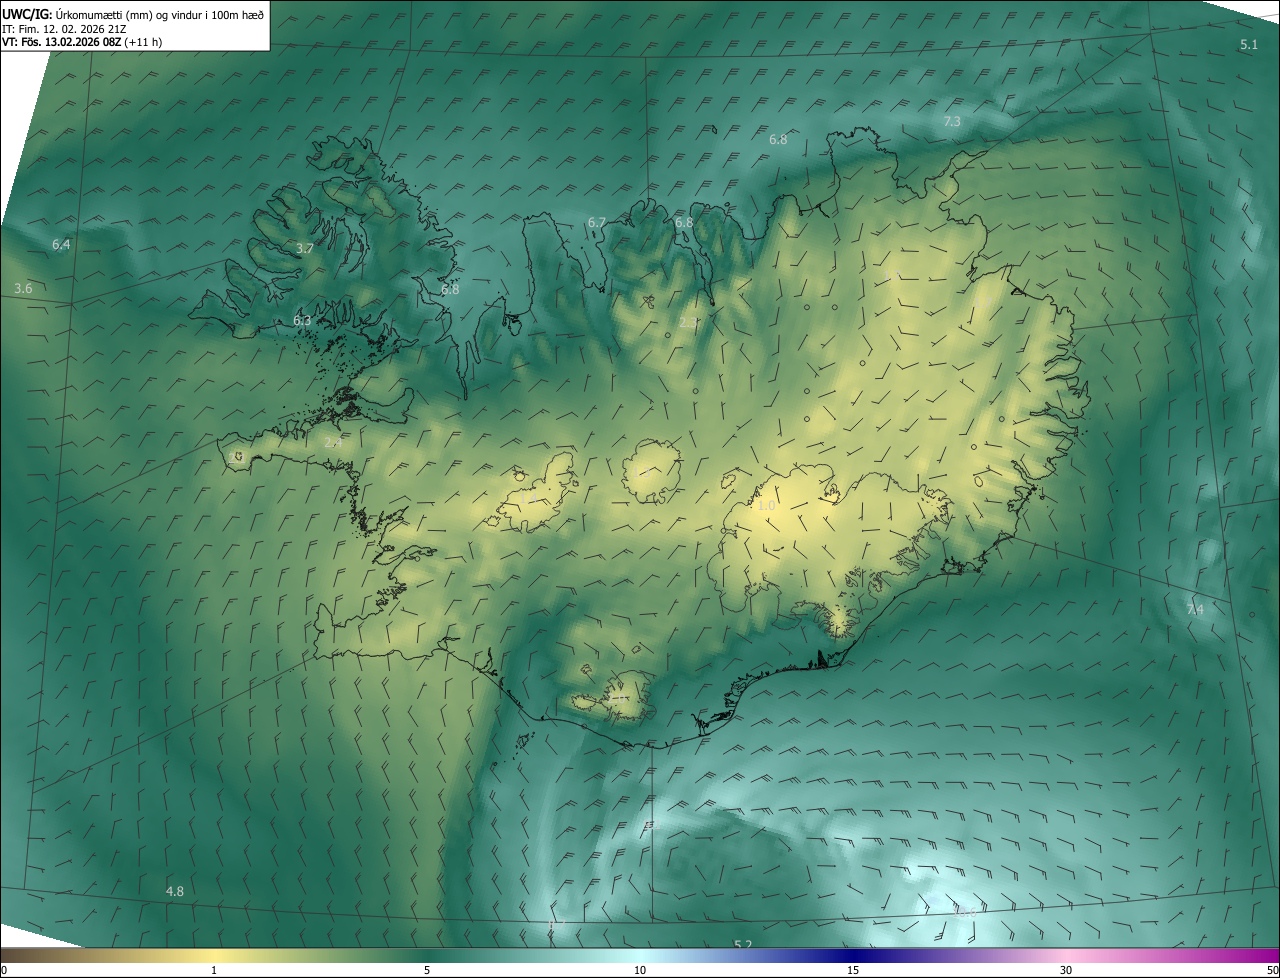1280x978 pixels.
Task: Click the color scale tick labeled 0
Action: [x=4, y=970]
